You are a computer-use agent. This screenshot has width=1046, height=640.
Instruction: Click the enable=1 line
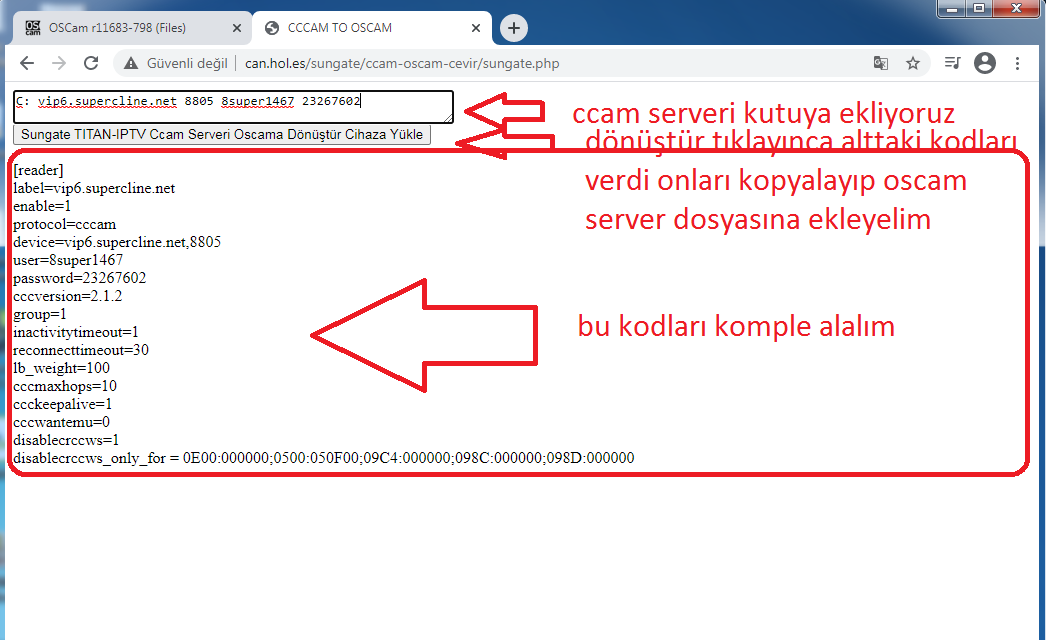click(42, 206)
